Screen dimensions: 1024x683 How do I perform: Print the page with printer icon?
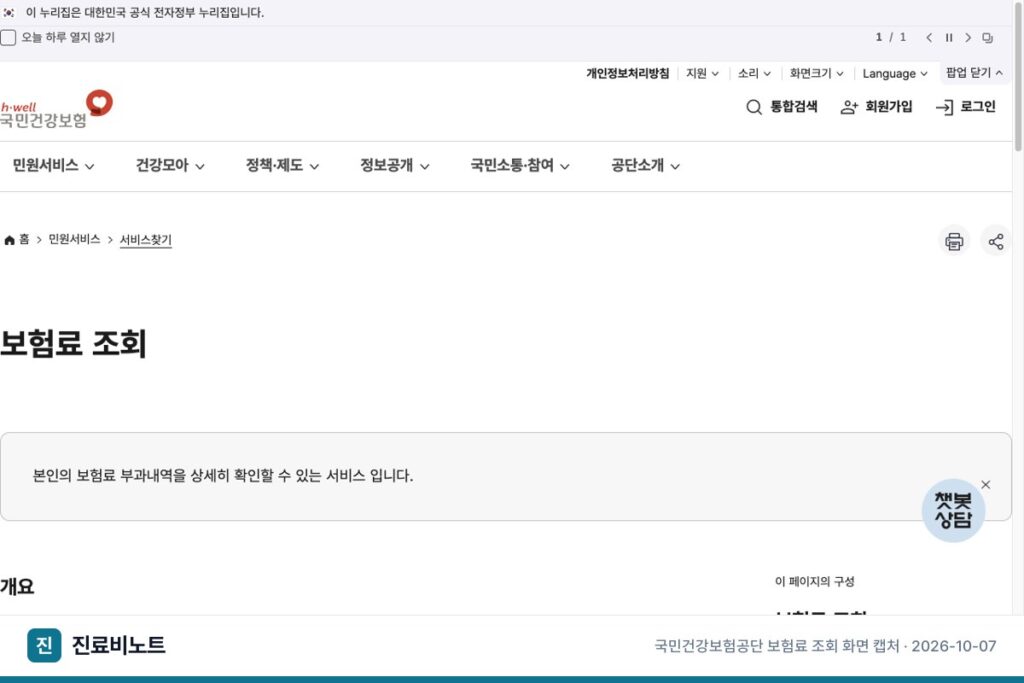tap(954, 241)
